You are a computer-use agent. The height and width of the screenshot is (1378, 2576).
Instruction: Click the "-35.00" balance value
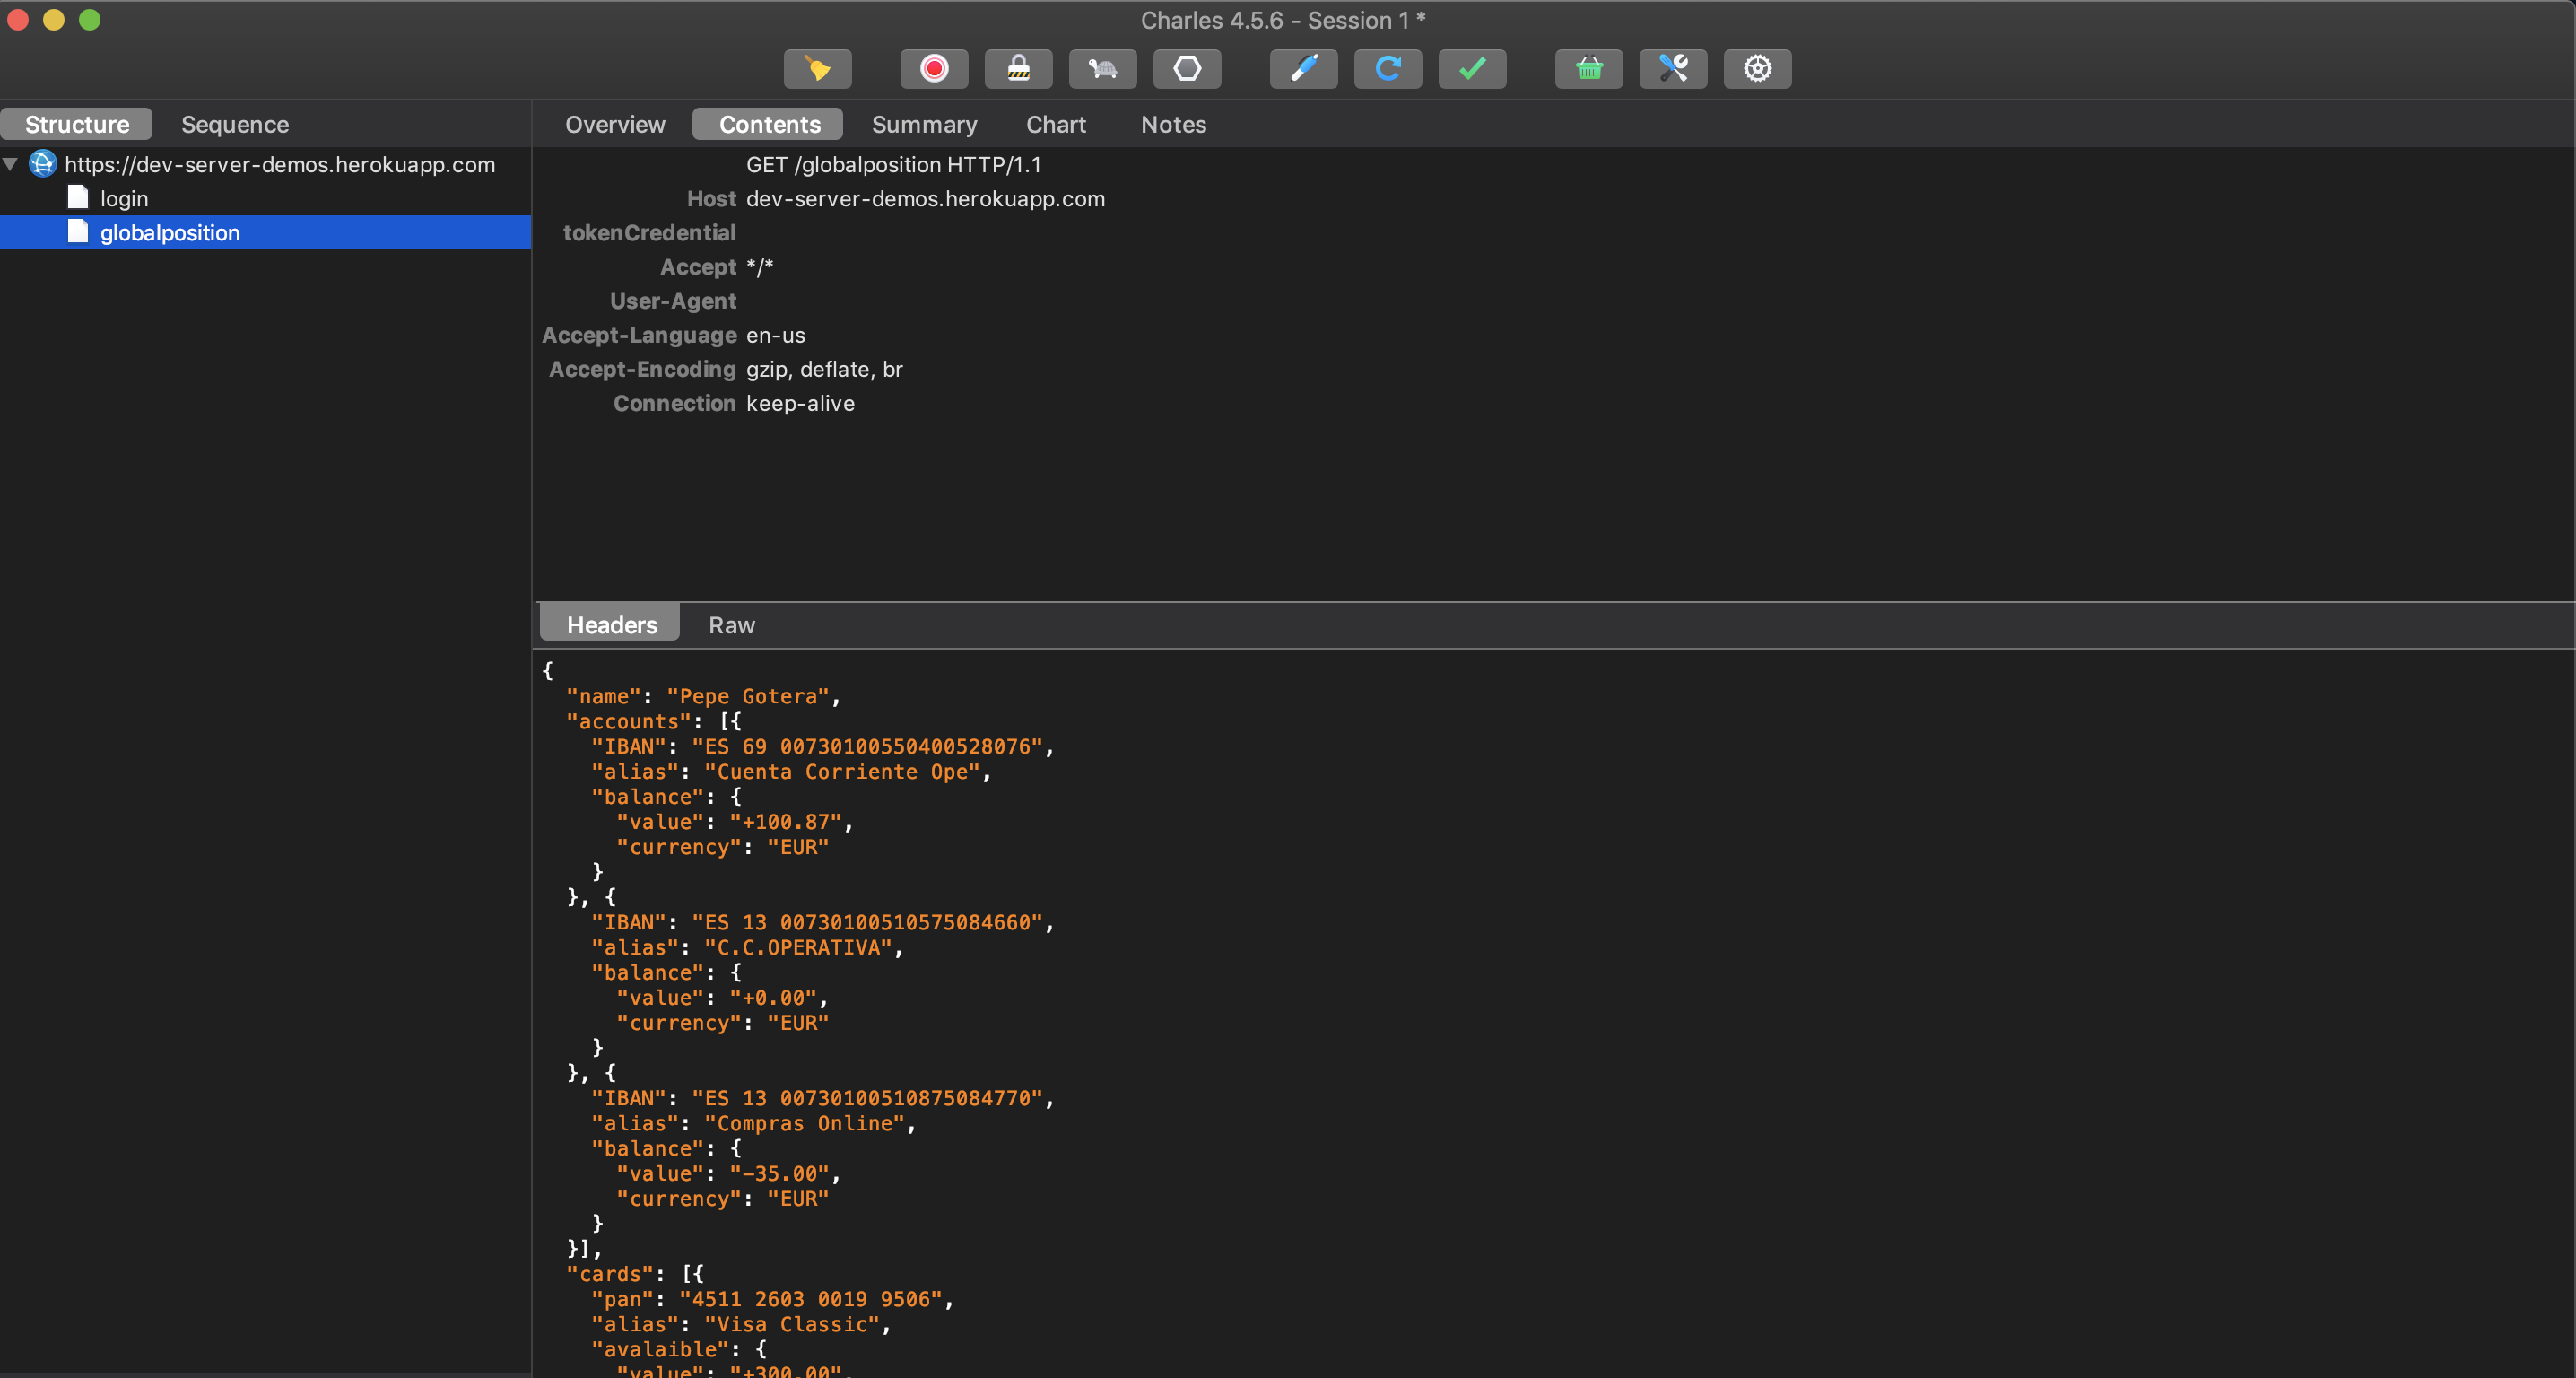click(x=779, y=1173)
